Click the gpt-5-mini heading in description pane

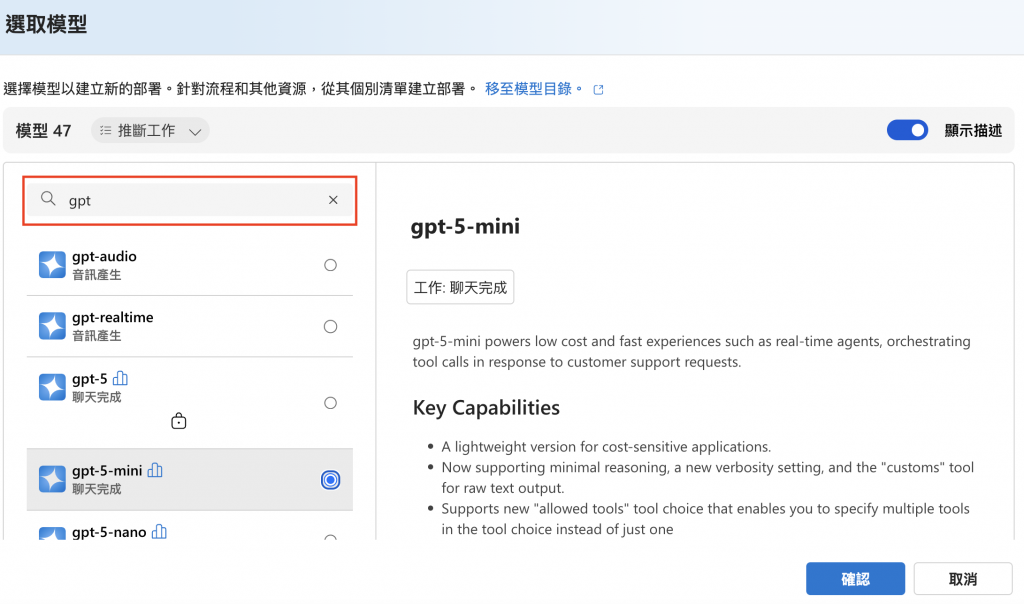465,227
